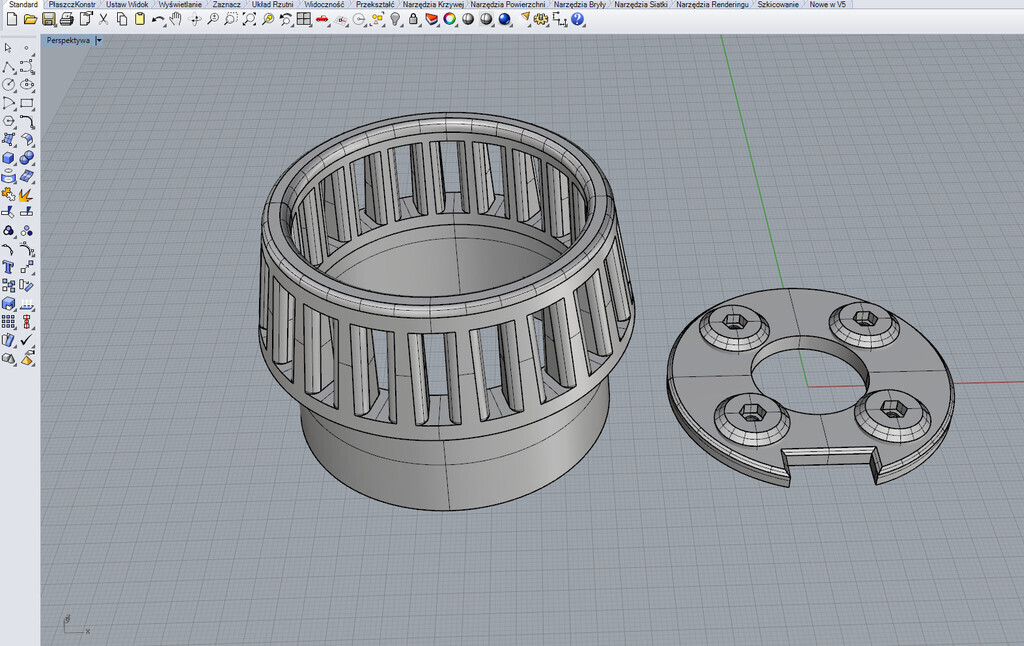This screenshot has width=1024, height=646.
Task: Open the color wheel icon in the toolbar
Action: [449, 19]
